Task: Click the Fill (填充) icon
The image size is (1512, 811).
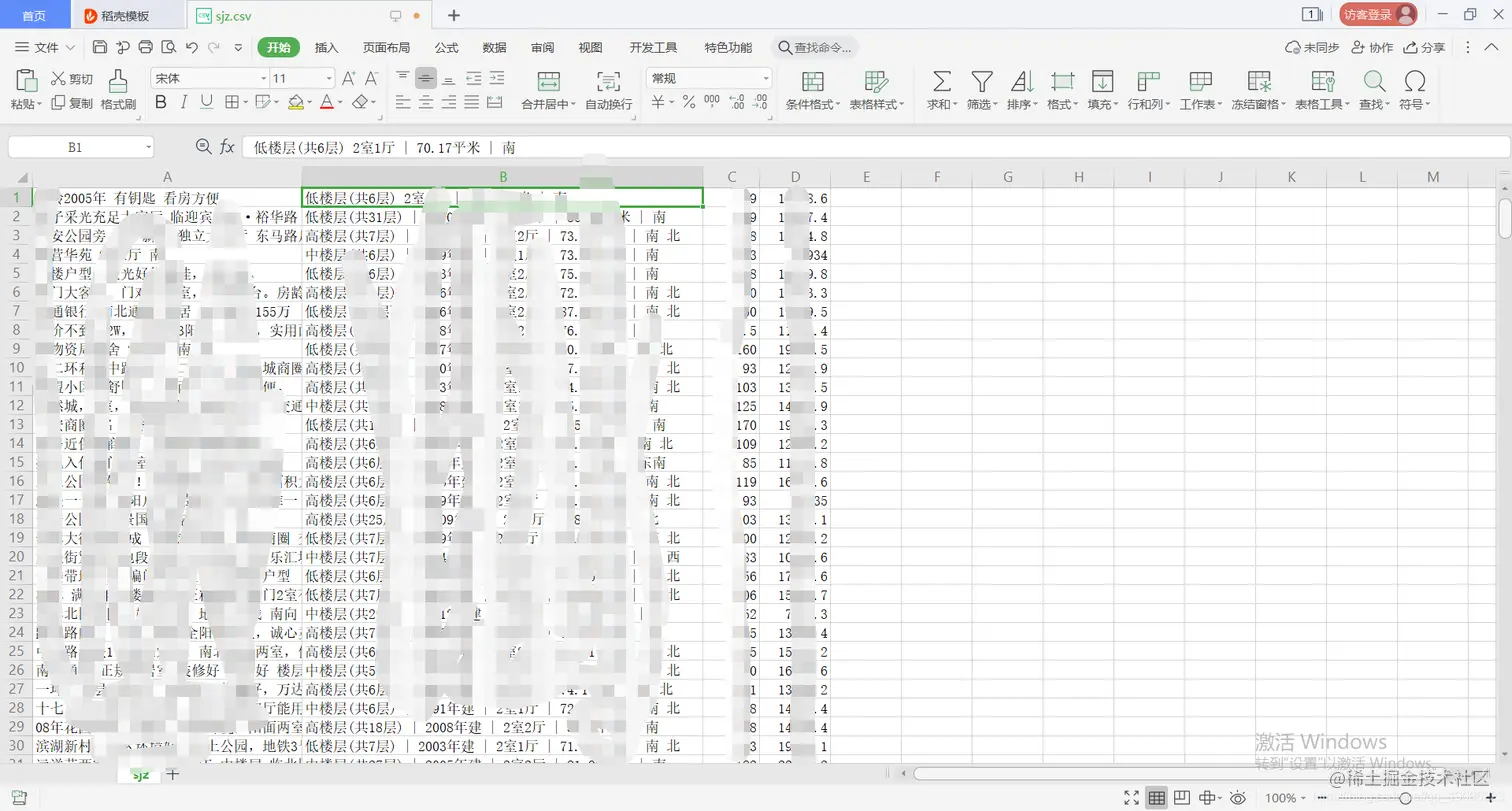Action: click(1102, 81)
